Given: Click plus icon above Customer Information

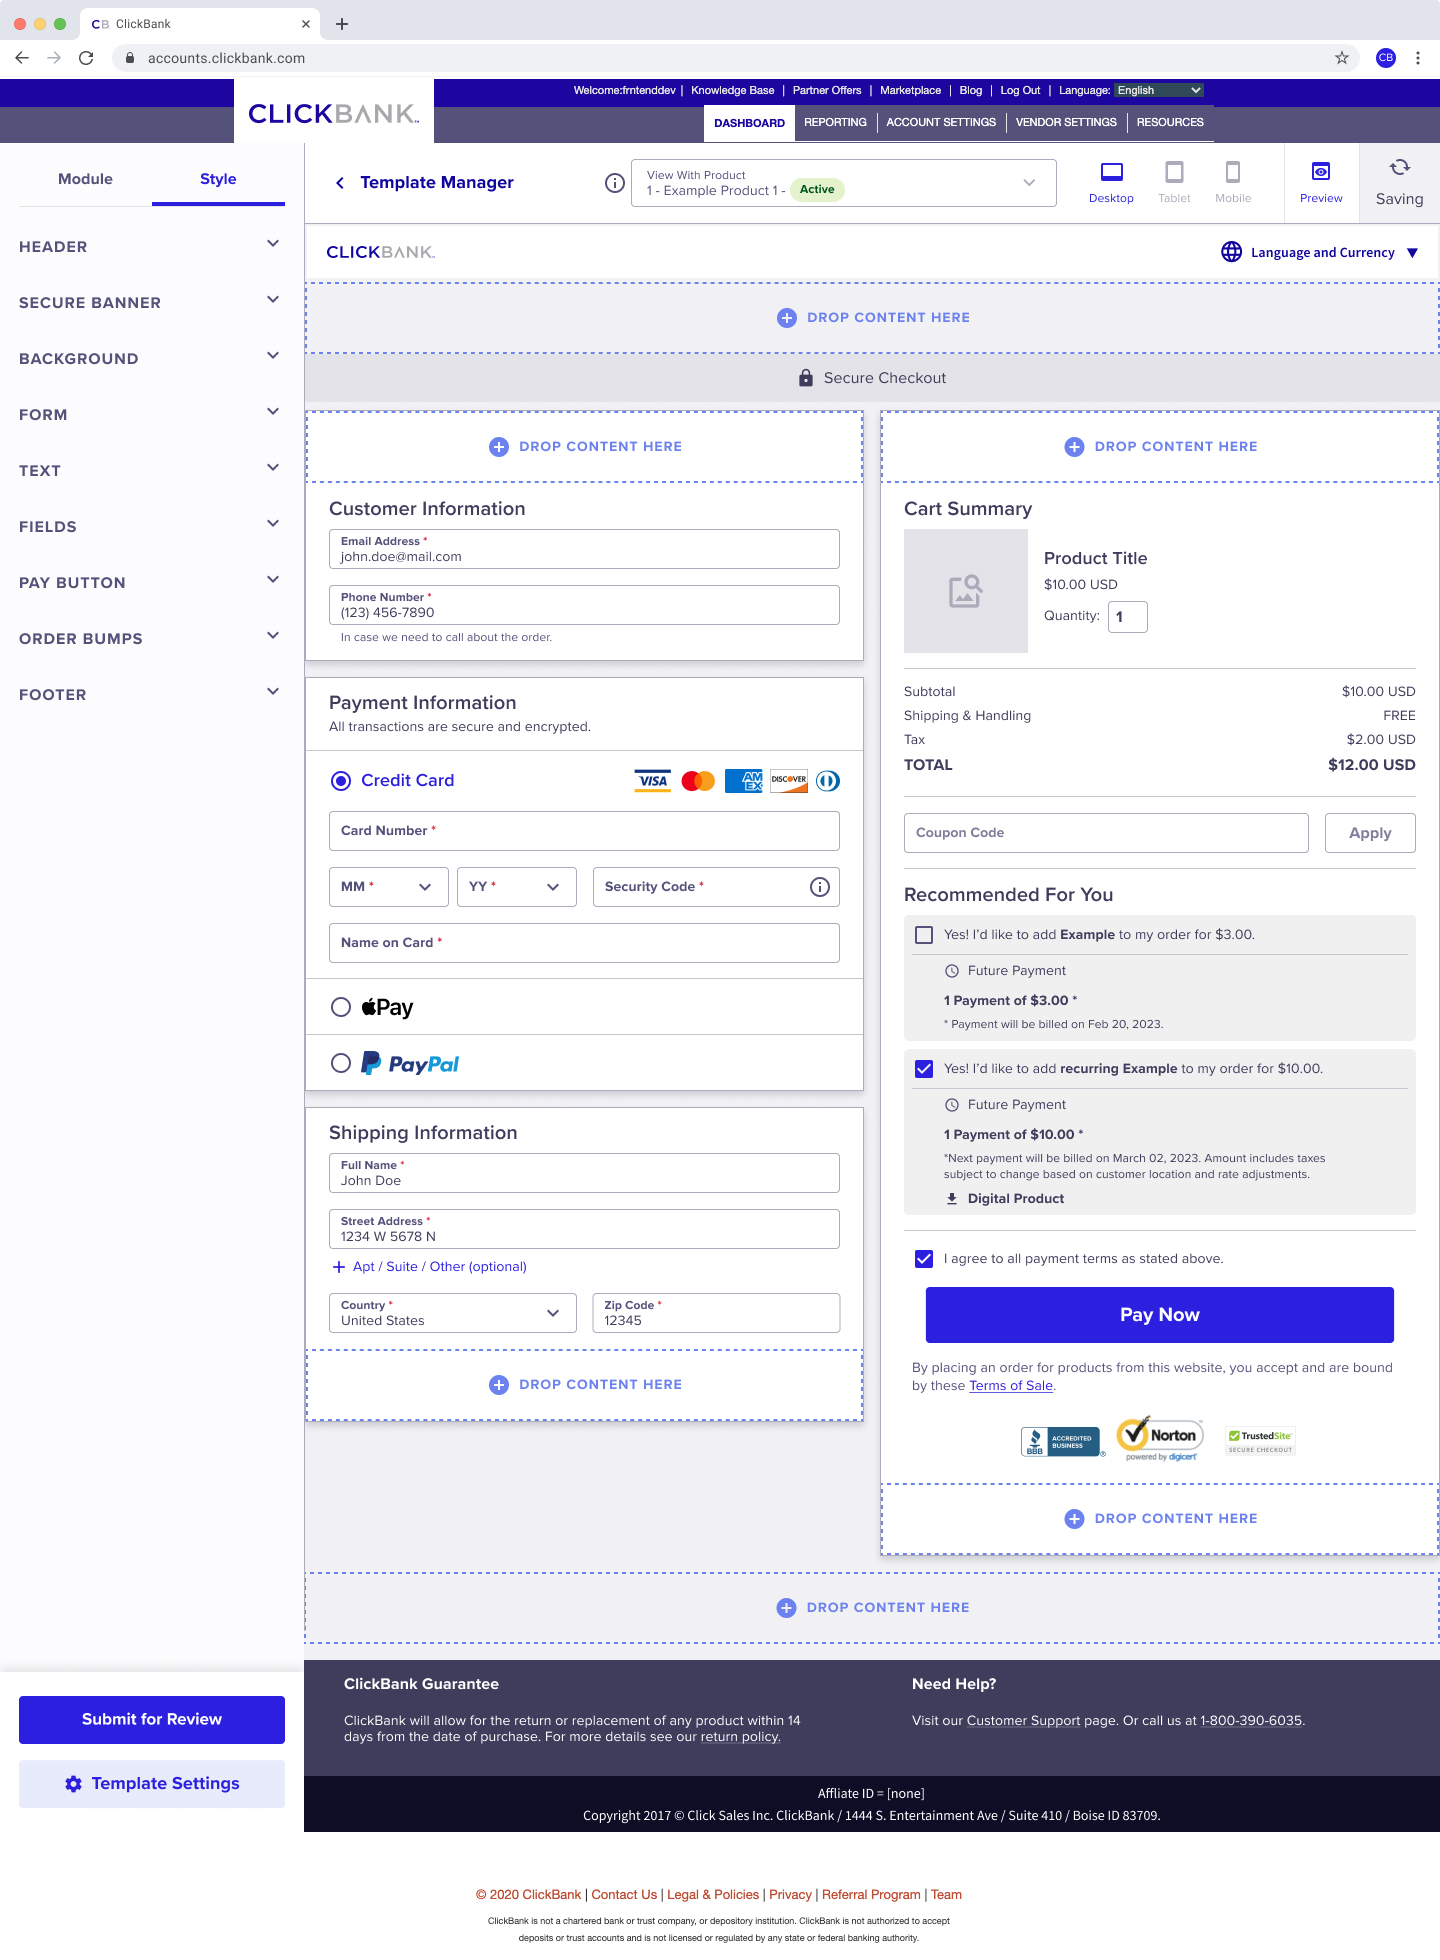Looking at the screenshot, I should click(x=499, y=447).
